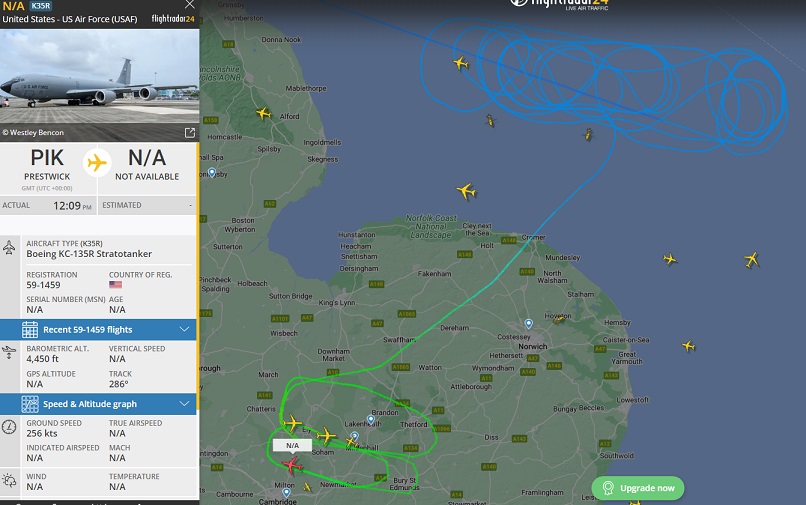Viewport: 806px width, 505px height.
Task: Click the blue airport pin near Norwich
Action: pos(528,323)
